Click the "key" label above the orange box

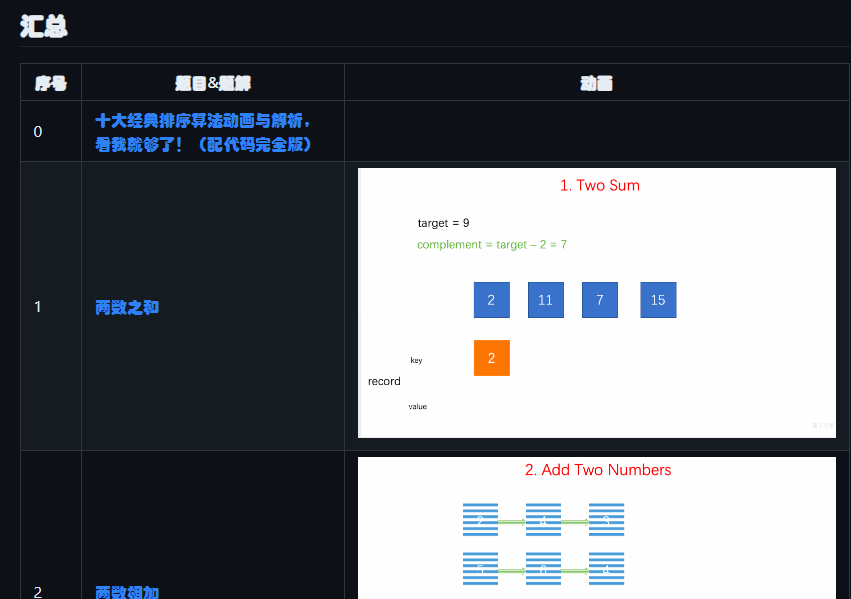pos(416,359)
